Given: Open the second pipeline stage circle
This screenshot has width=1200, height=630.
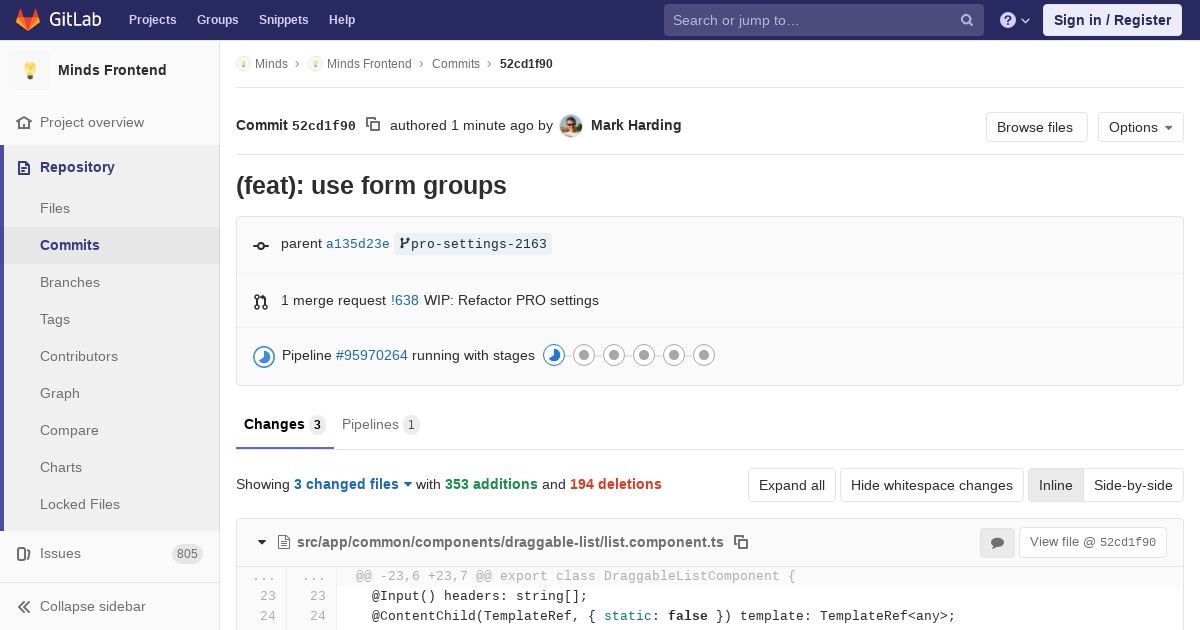Looking at the screenshot, I should [x=584, y=355].
